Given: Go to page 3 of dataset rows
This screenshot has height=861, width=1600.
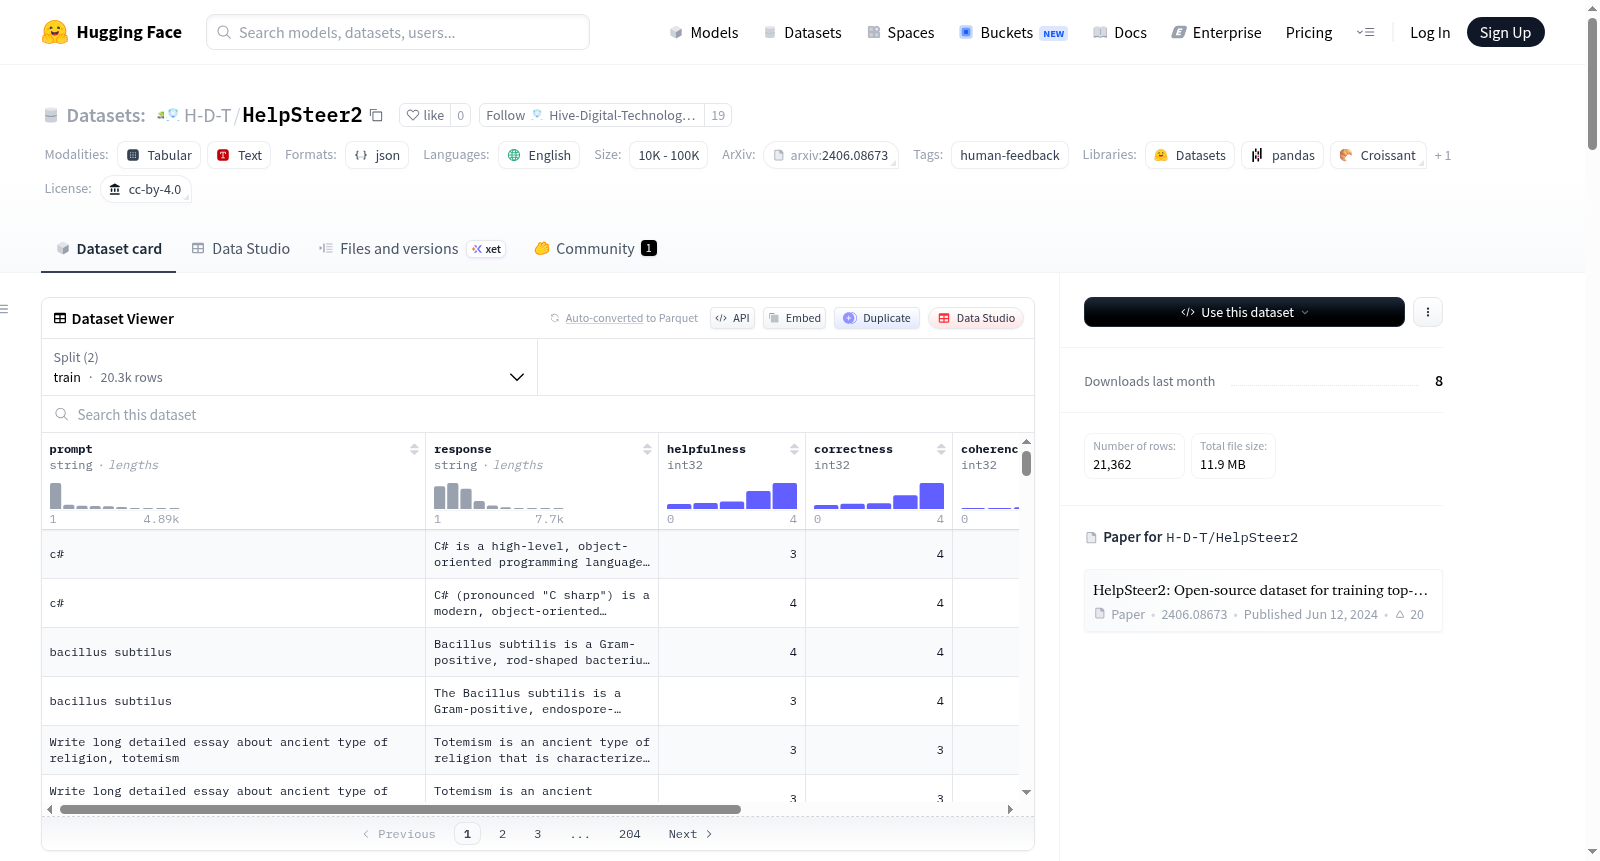Looking at the screenshot, I should coord(537,834).
